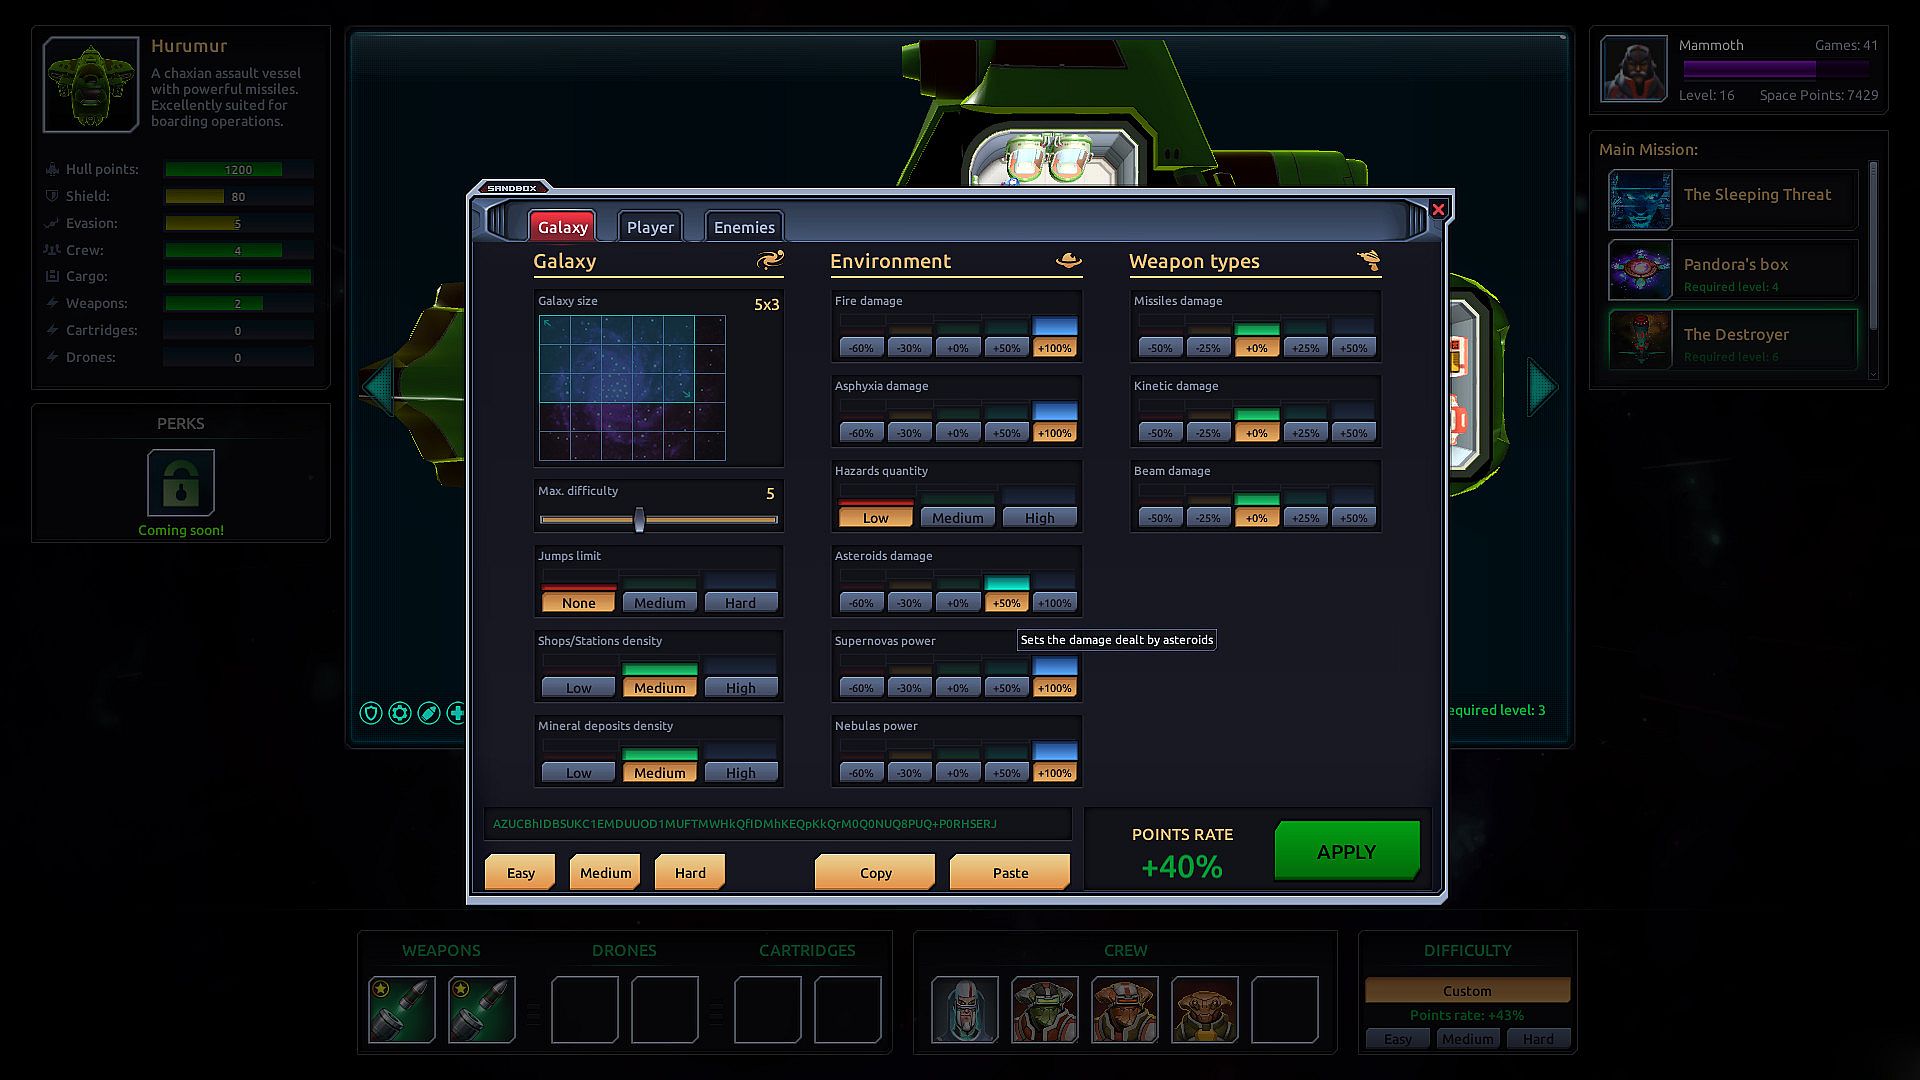Adjust the Max. difficulty slider handle

[639, 519]
